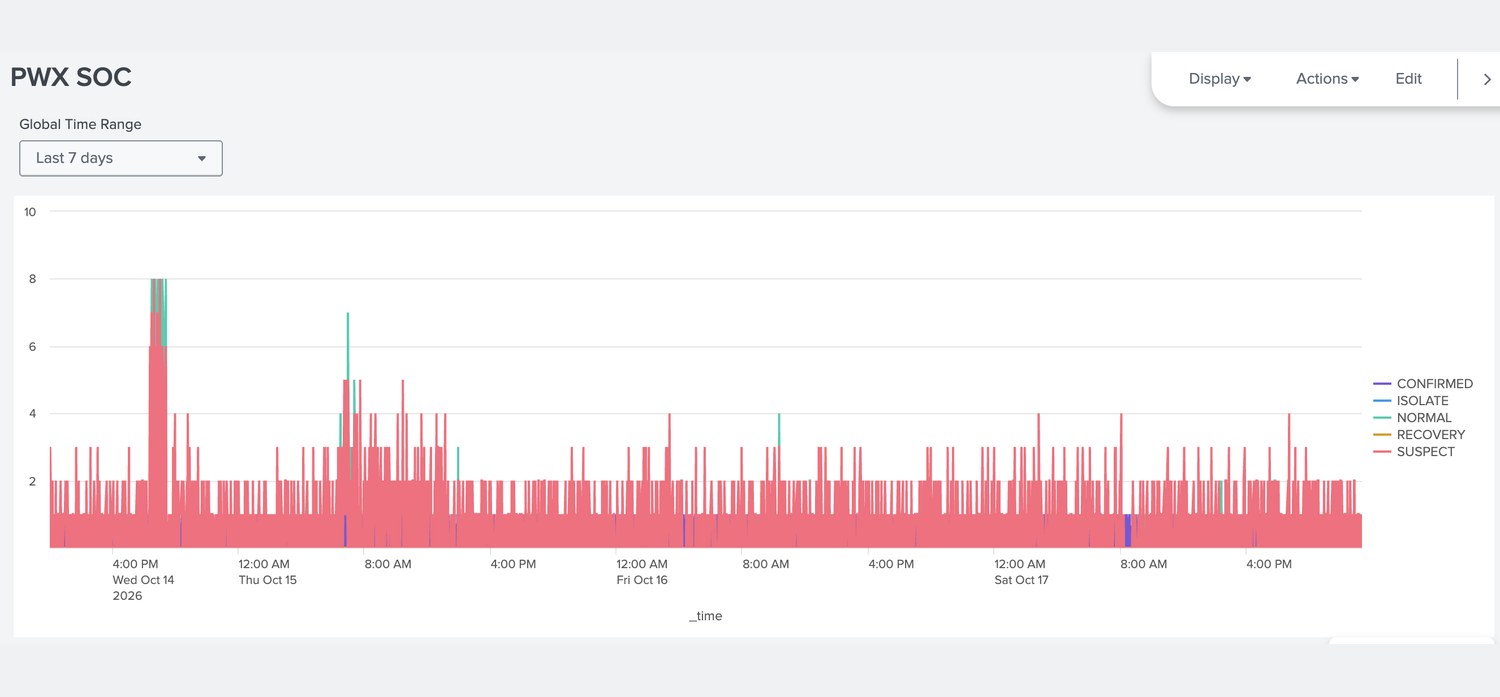
Task: Toggle the CONFIRMED legend series
Action: [1423, 384]
